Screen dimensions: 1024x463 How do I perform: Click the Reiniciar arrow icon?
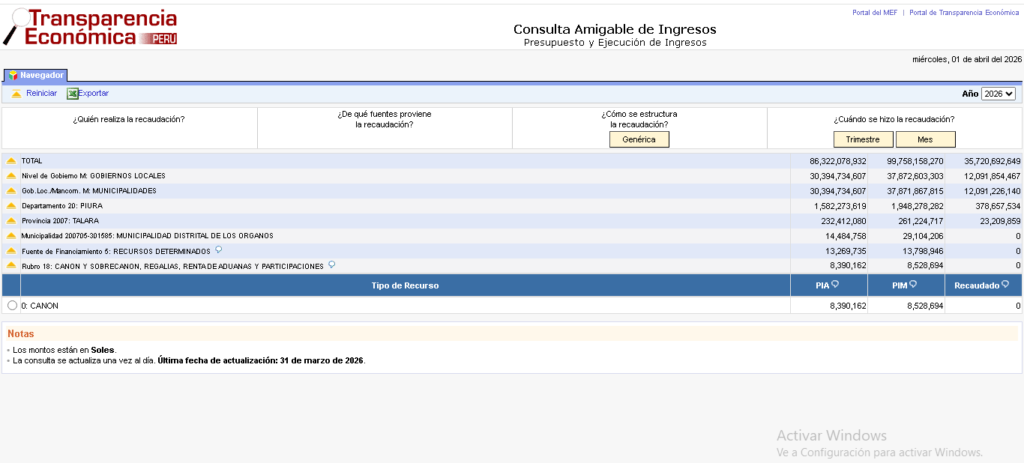point(16,94)
